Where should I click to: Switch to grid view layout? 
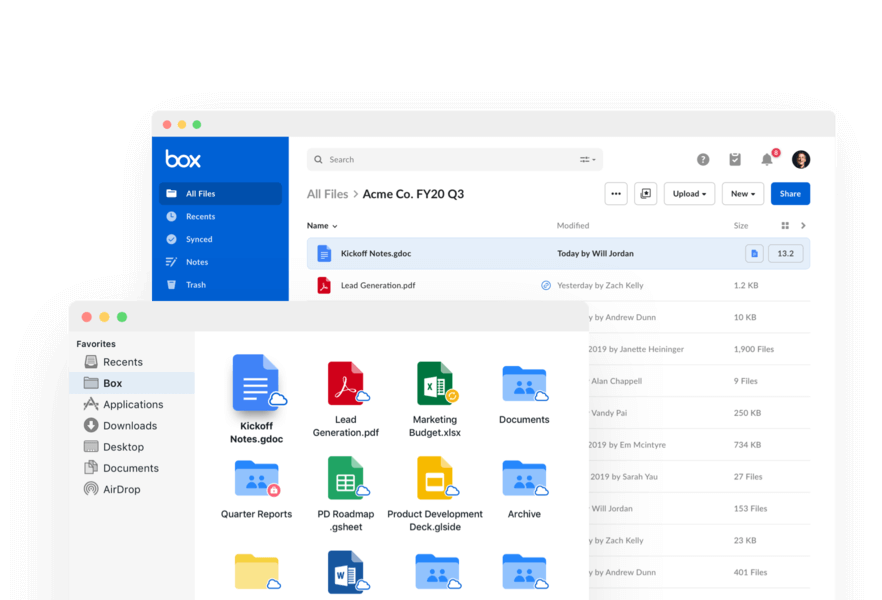(x=785, y=226)
